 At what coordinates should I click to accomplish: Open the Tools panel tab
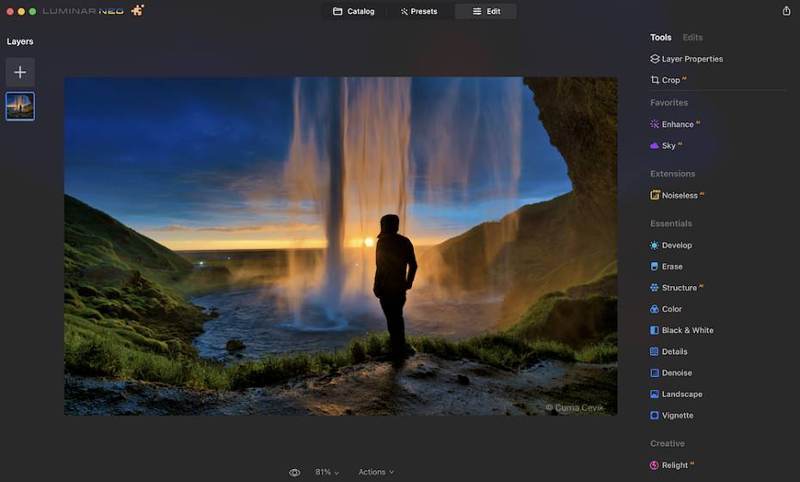click(x=661, y=37)
